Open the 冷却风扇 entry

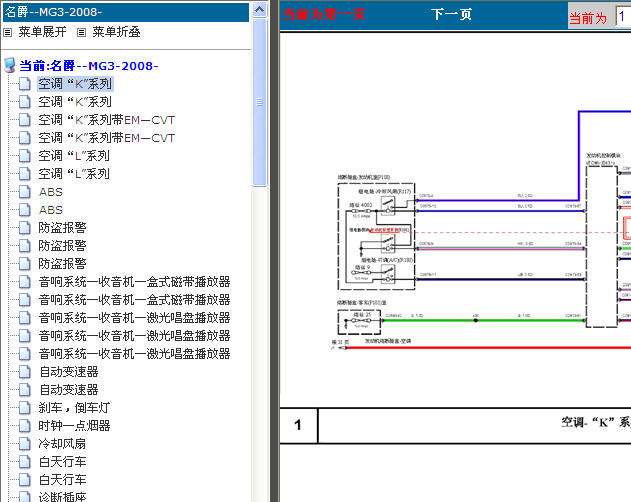(x=62, y=444)
